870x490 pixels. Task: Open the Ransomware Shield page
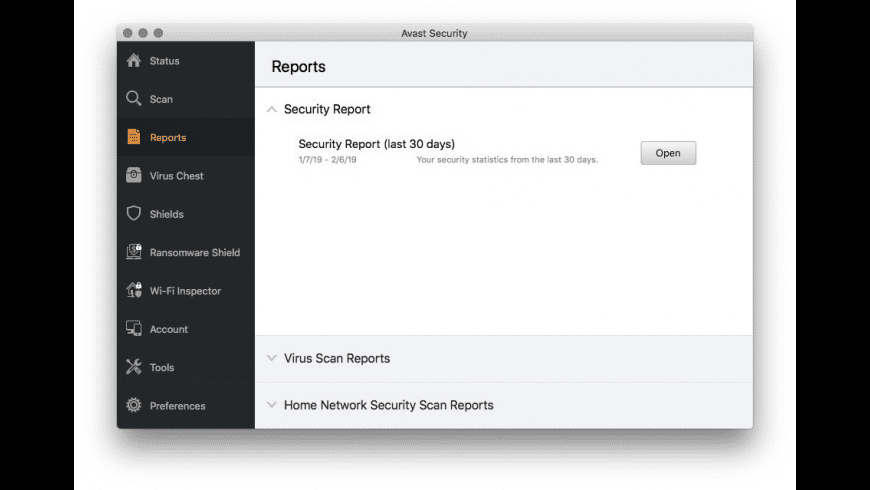click(195, 252)
